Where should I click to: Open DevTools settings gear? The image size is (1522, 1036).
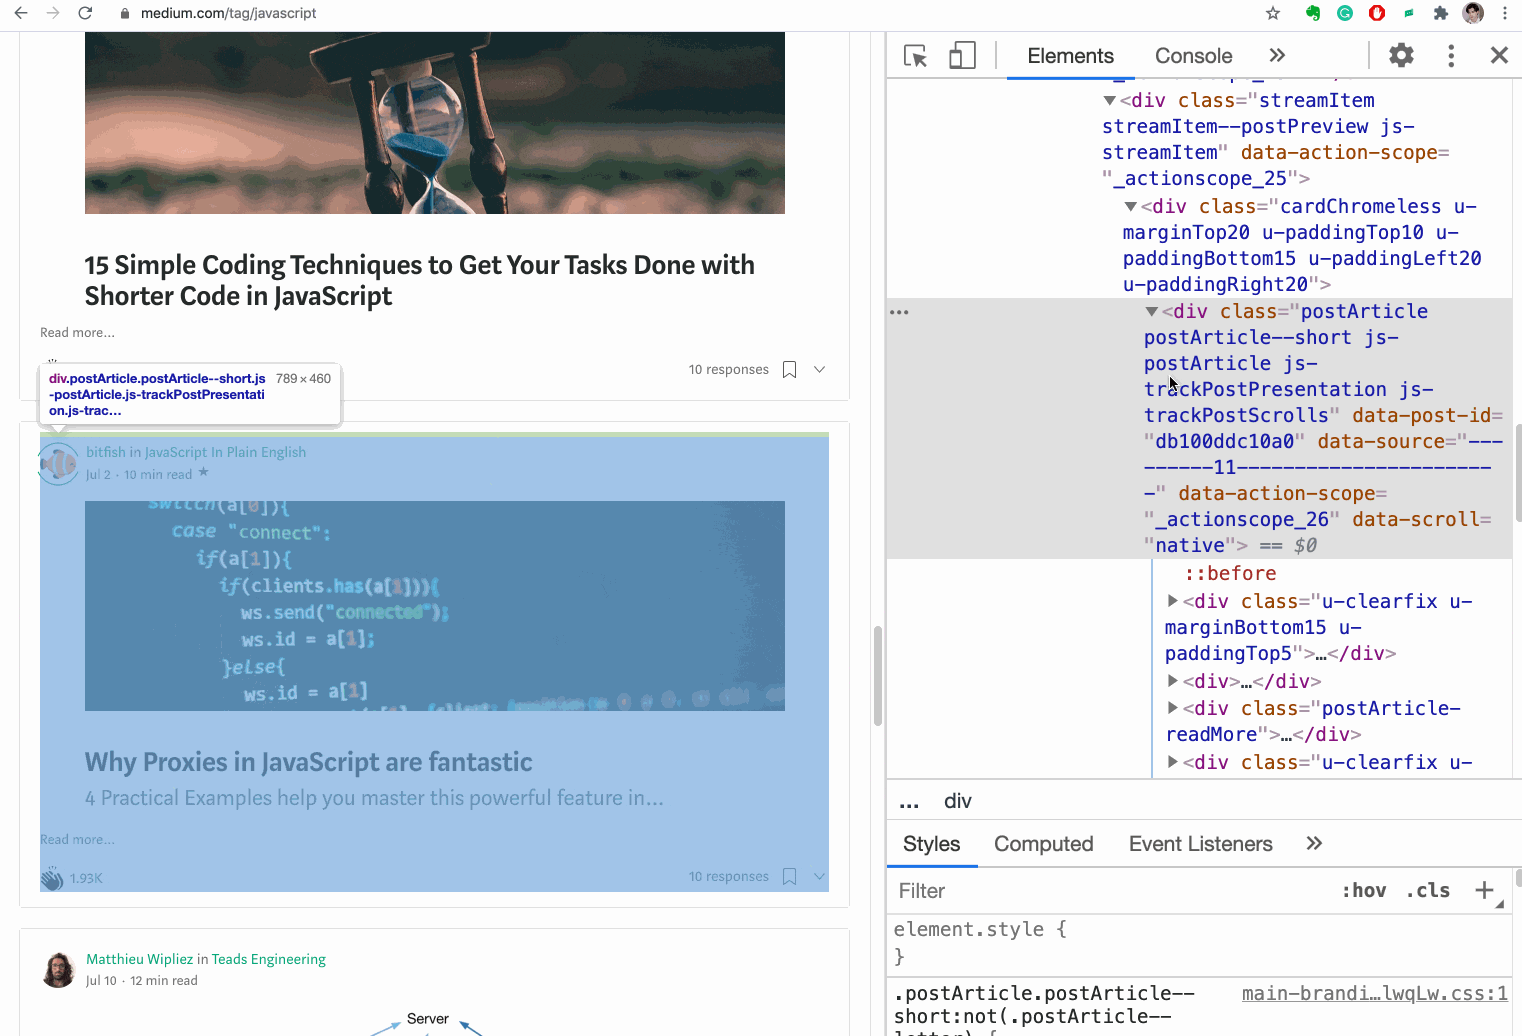pos(1401,56)
